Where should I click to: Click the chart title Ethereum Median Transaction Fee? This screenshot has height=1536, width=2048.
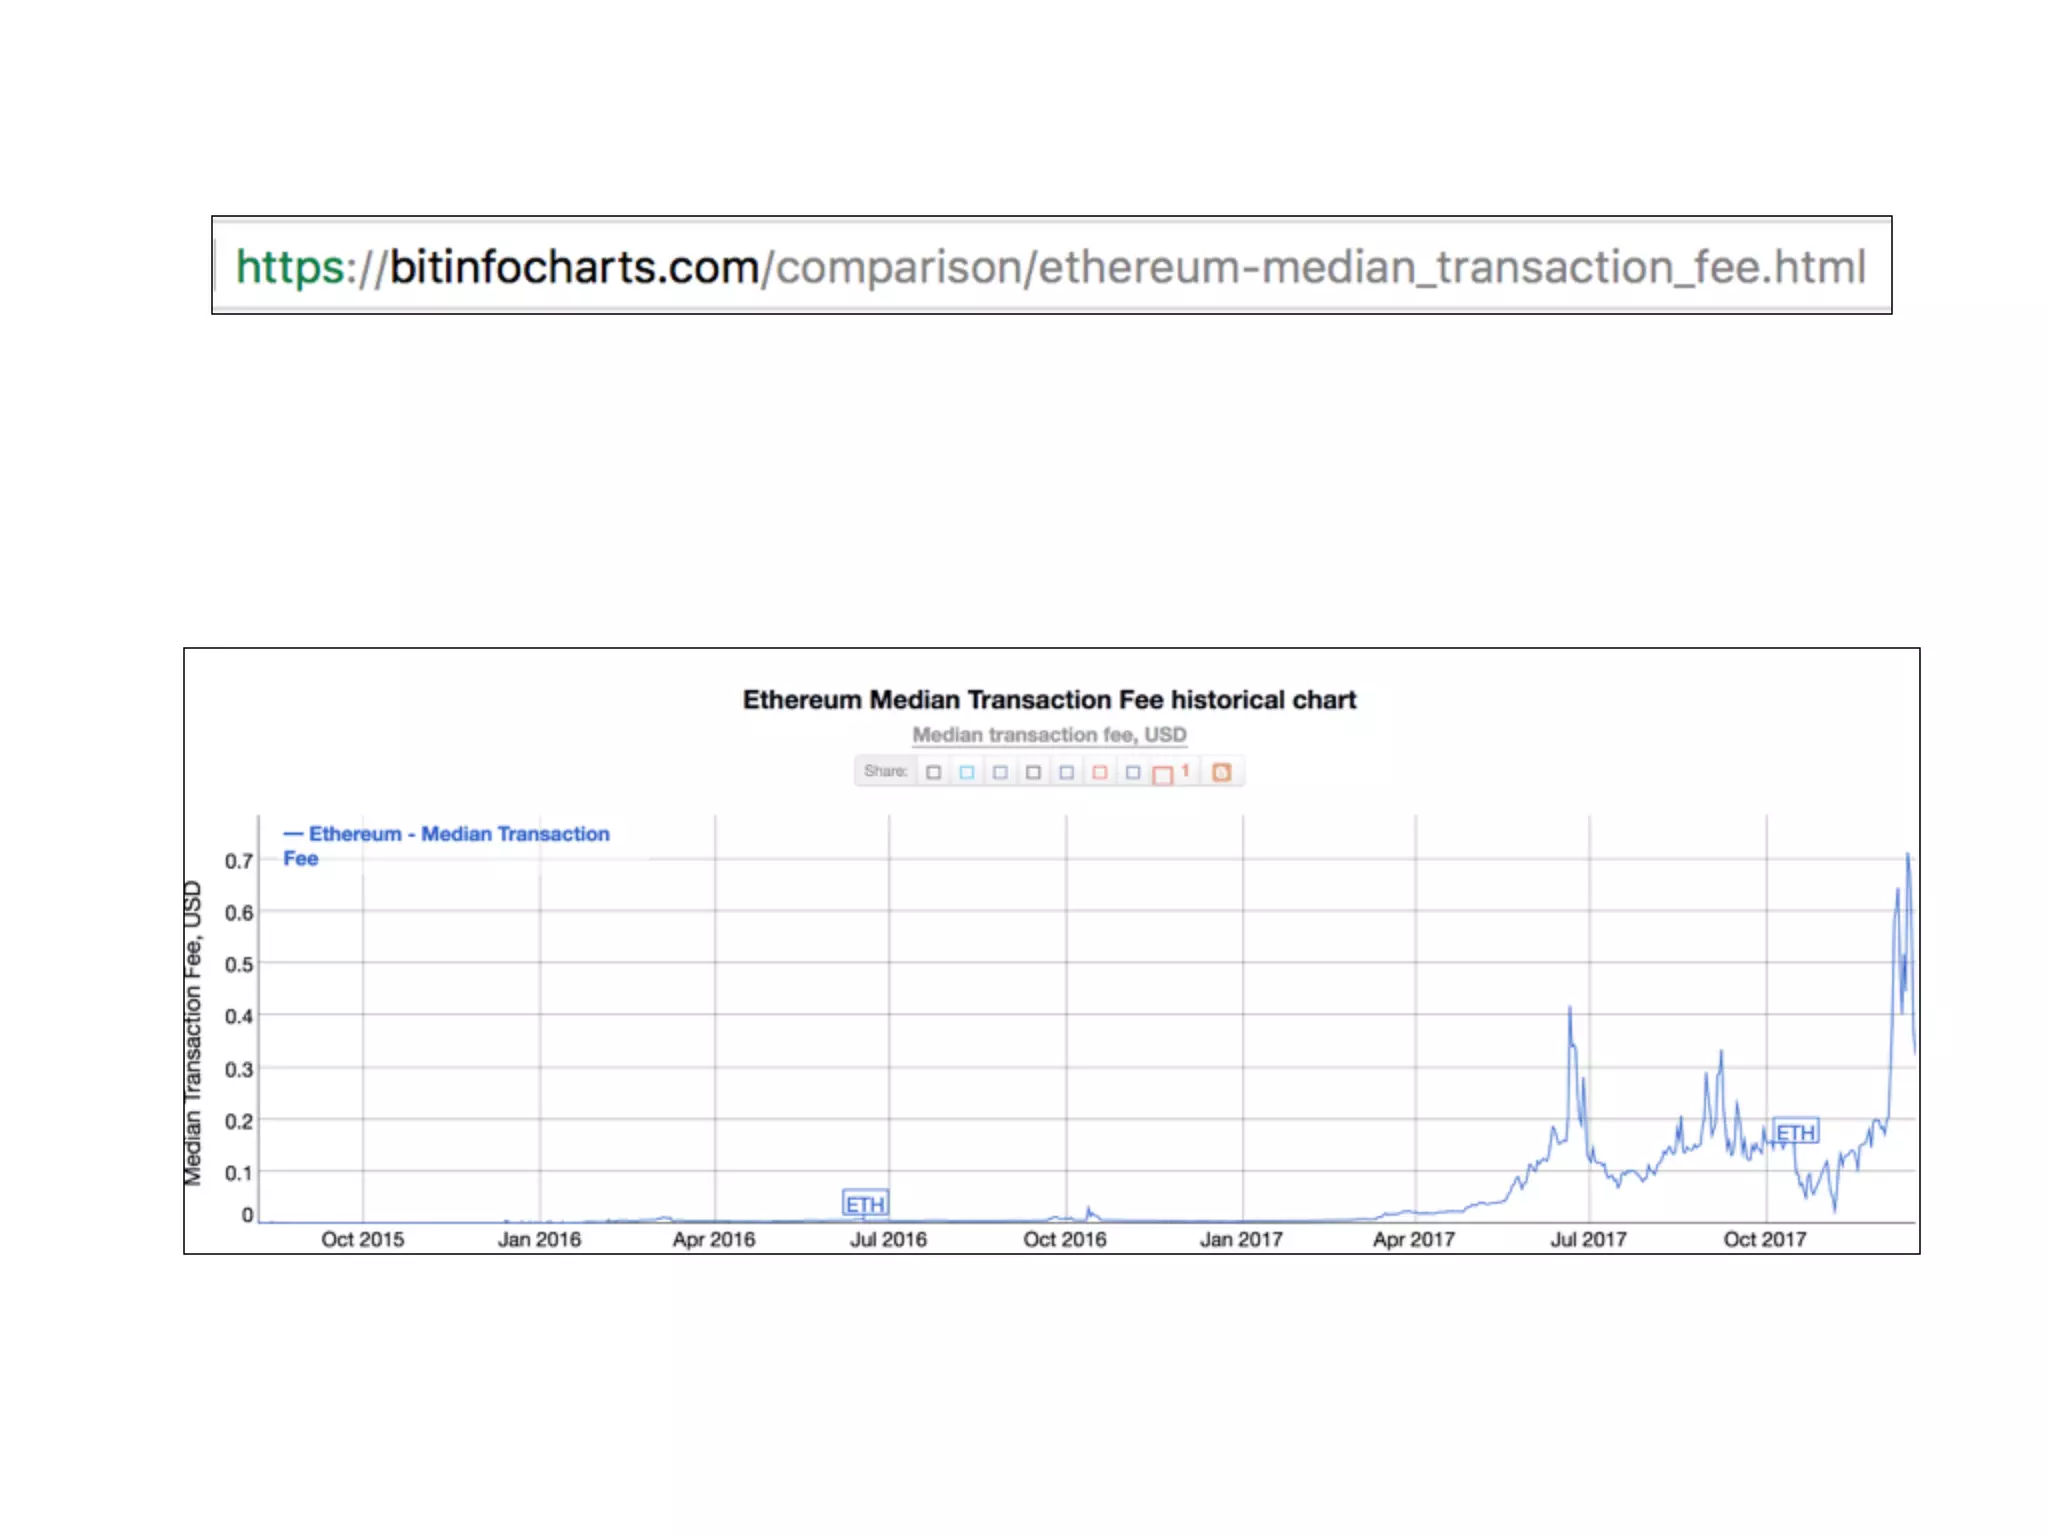(x=1049, y=700)
